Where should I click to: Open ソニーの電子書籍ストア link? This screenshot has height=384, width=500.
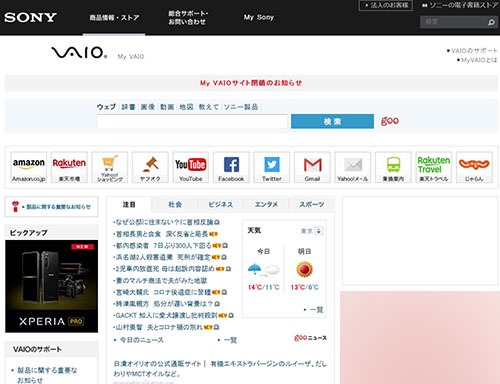click(x=460, y=5)
